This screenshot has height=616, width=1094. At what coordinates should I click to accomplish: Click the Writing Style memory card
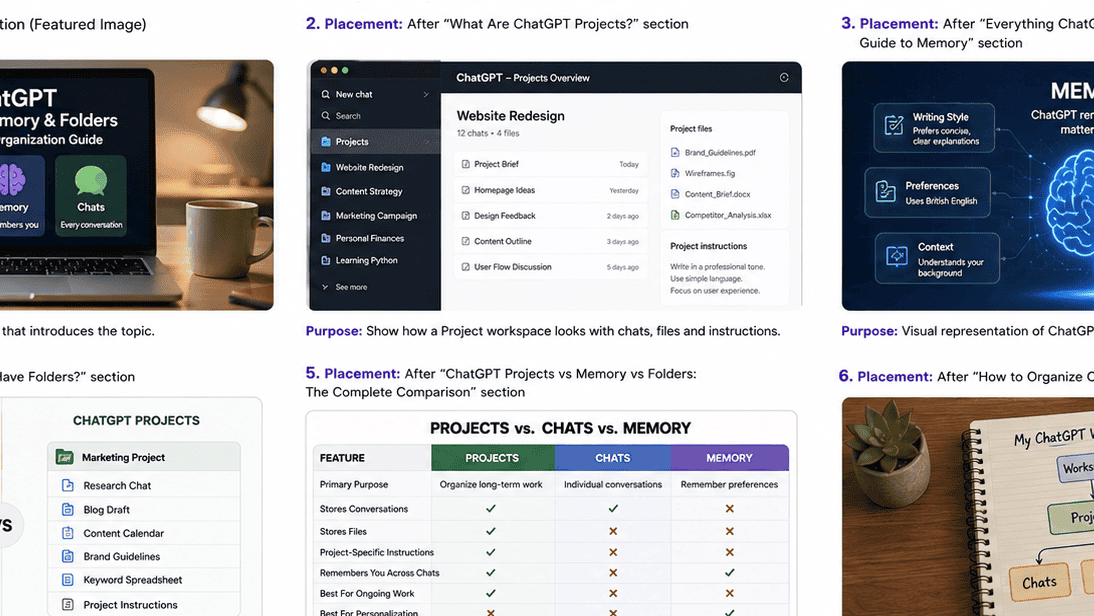[934, 128]
